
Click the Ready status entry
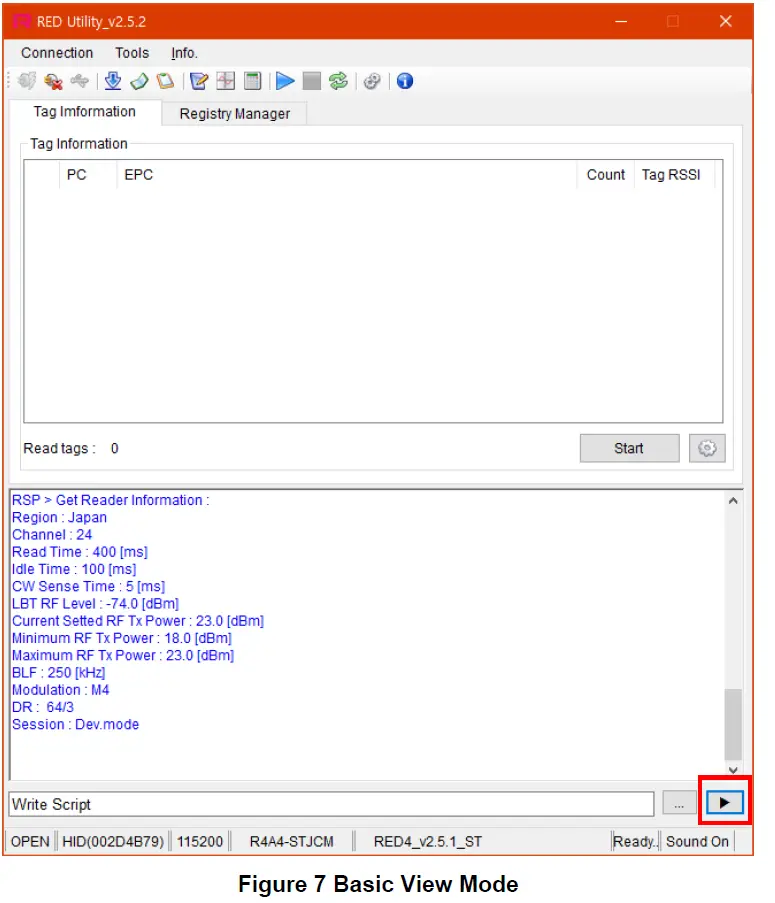coord(634,841)
